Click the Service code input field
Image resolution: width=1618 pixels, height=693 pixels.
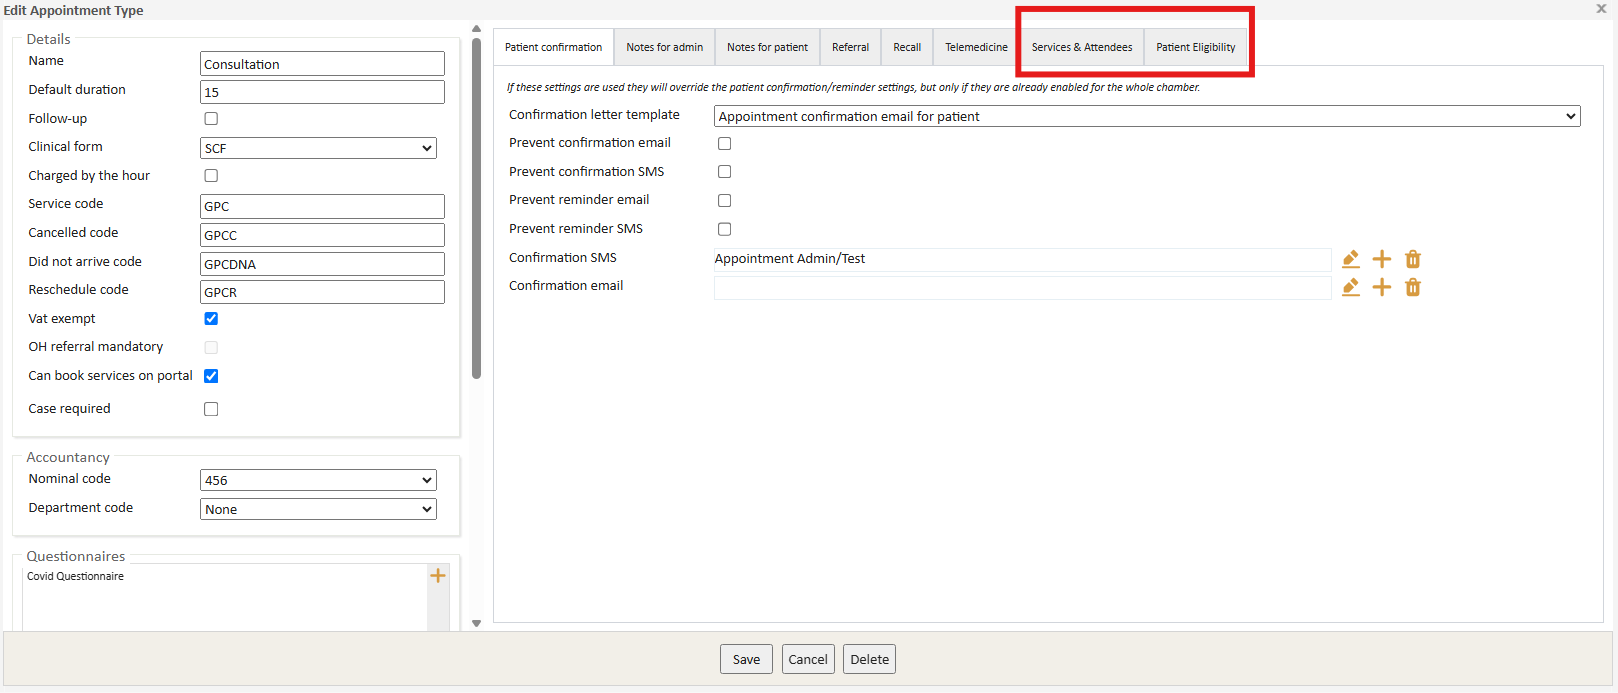click(322, 207)
